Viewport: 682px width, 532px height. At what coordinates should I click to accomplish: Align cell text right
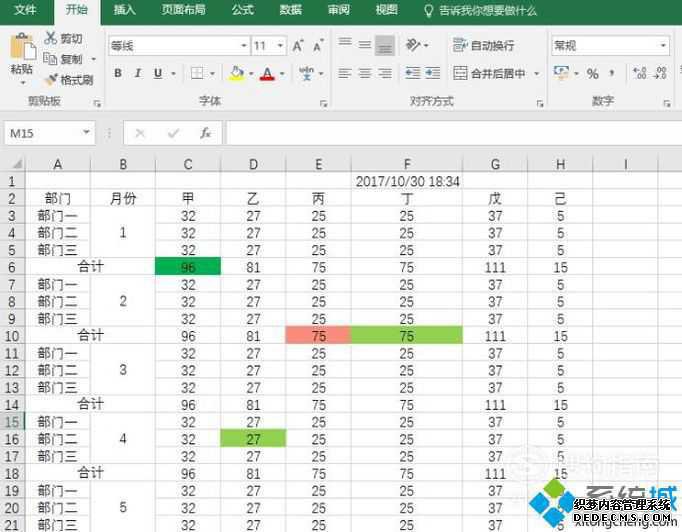[384, 73]
